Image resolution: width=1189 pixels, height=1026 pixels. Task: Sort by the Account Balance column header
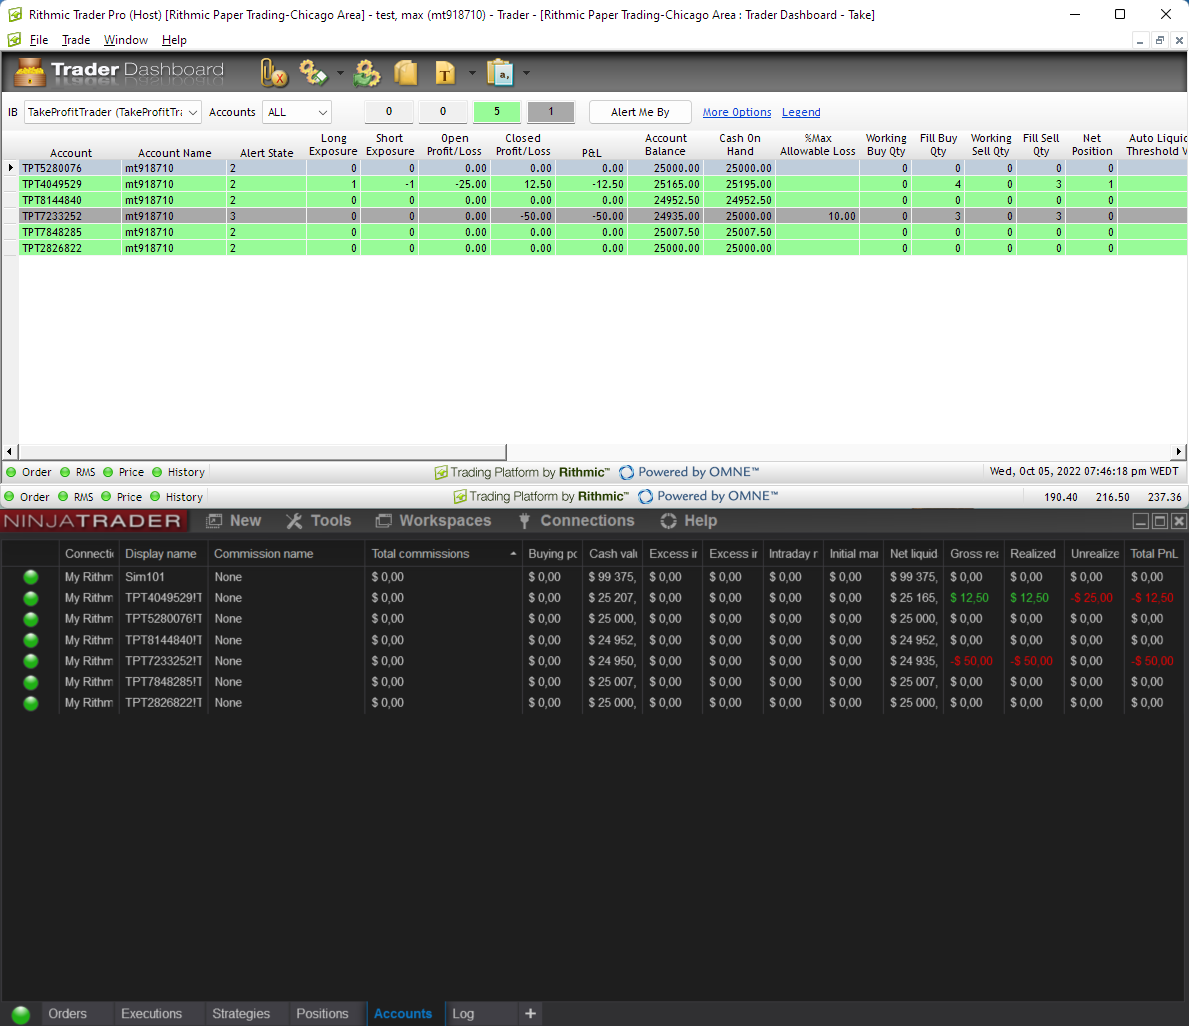click(x=666, y=145)
